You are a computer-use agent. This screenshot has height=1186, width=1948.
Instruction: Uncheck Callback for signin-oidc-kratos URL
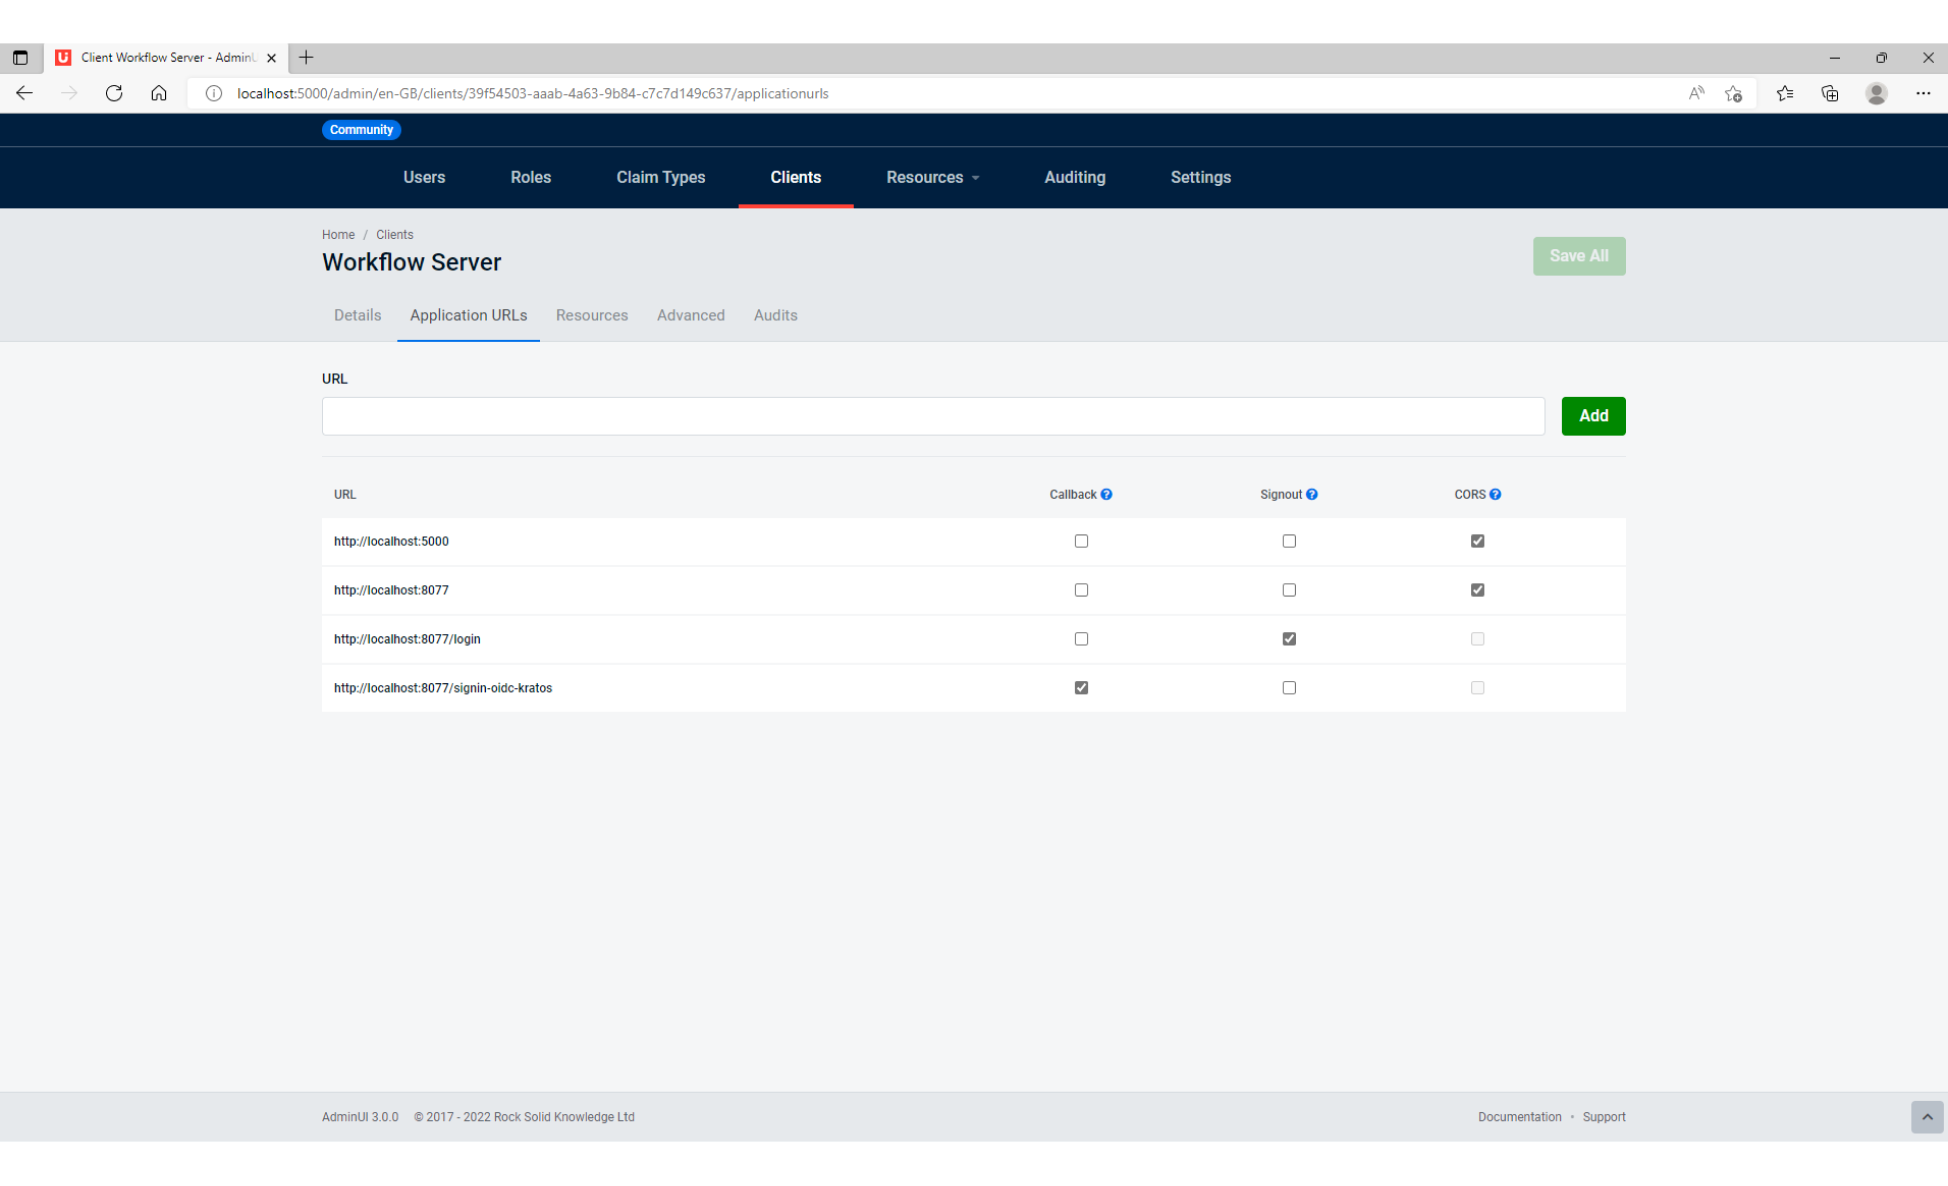point(1081,688)
